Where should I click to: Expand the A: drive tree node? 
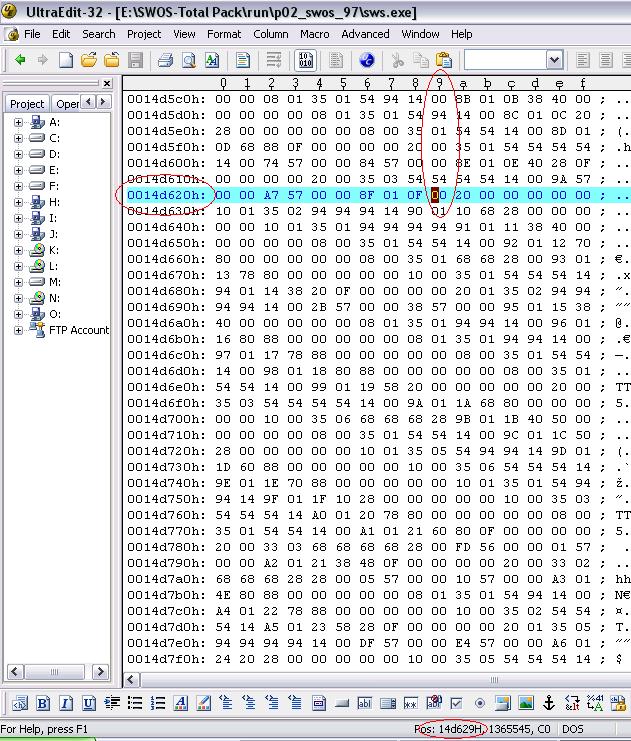[x=19, y=122]
